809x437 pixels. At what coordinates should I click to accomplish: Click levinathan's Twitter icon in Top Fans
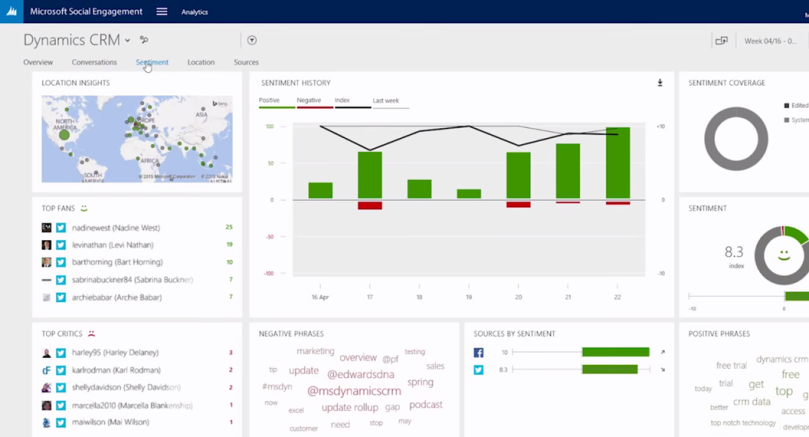click(x=61, y=245)
